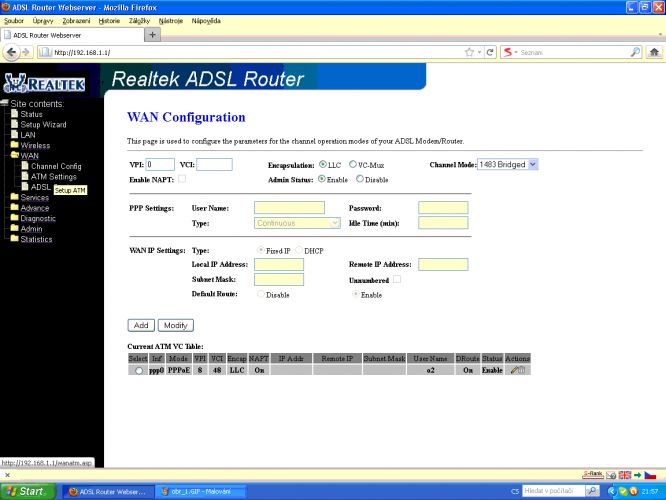Open the Úpravy menu
666x500 pixels.
[43, 21]
